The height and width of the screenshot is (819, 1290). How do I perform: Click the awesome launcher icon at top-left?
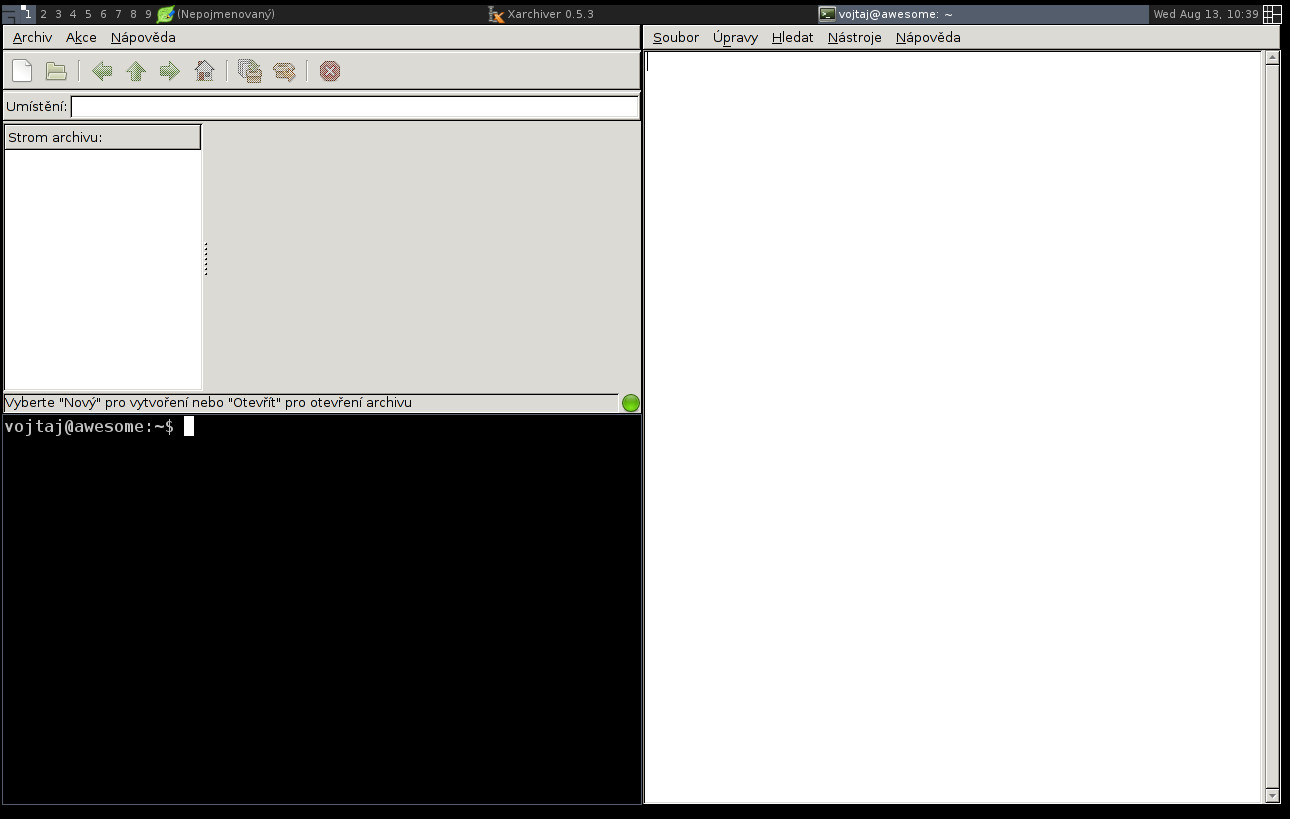point(9,14)
